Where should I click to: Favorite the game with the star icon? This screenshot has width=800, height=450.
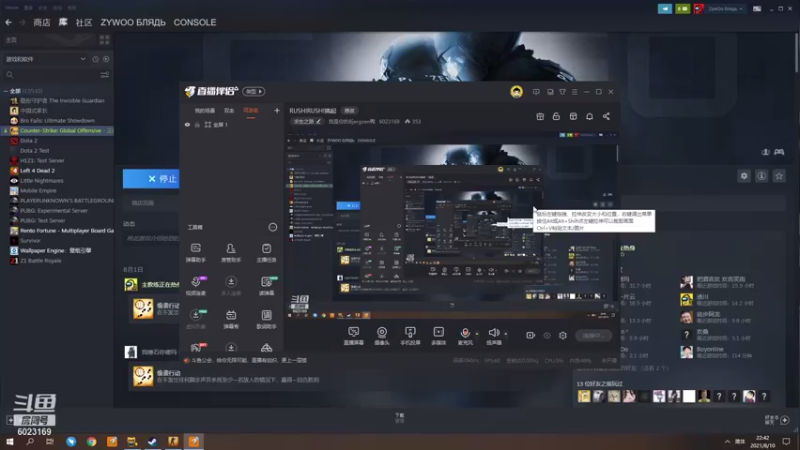point(779,176)
